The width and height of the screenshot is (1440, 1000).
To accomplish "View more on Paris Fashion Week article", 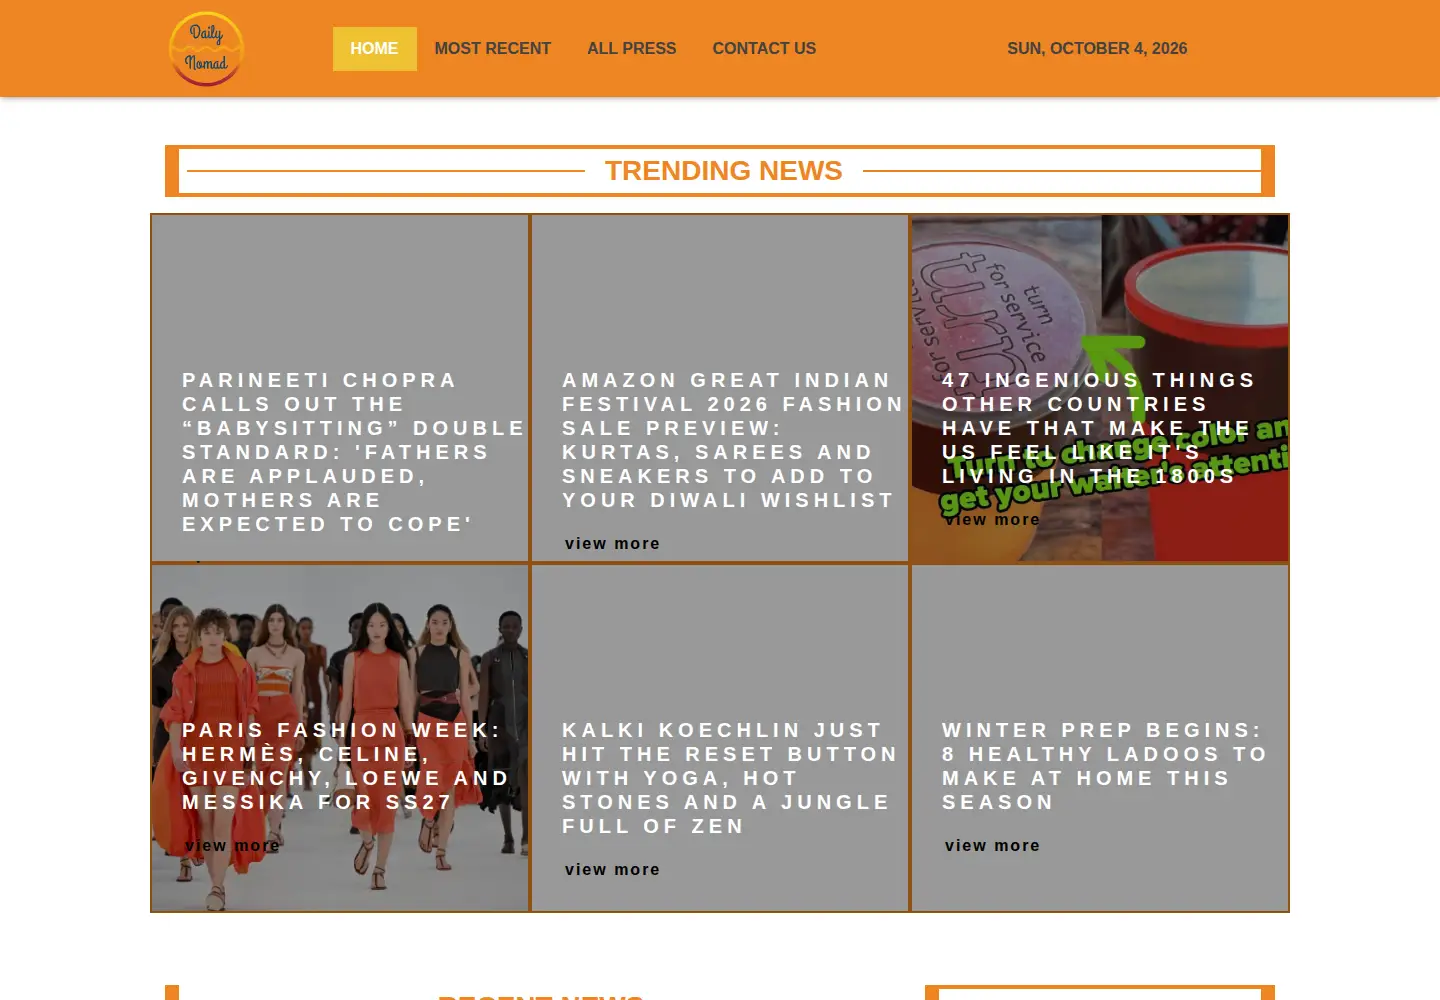I will coord(232,846).
